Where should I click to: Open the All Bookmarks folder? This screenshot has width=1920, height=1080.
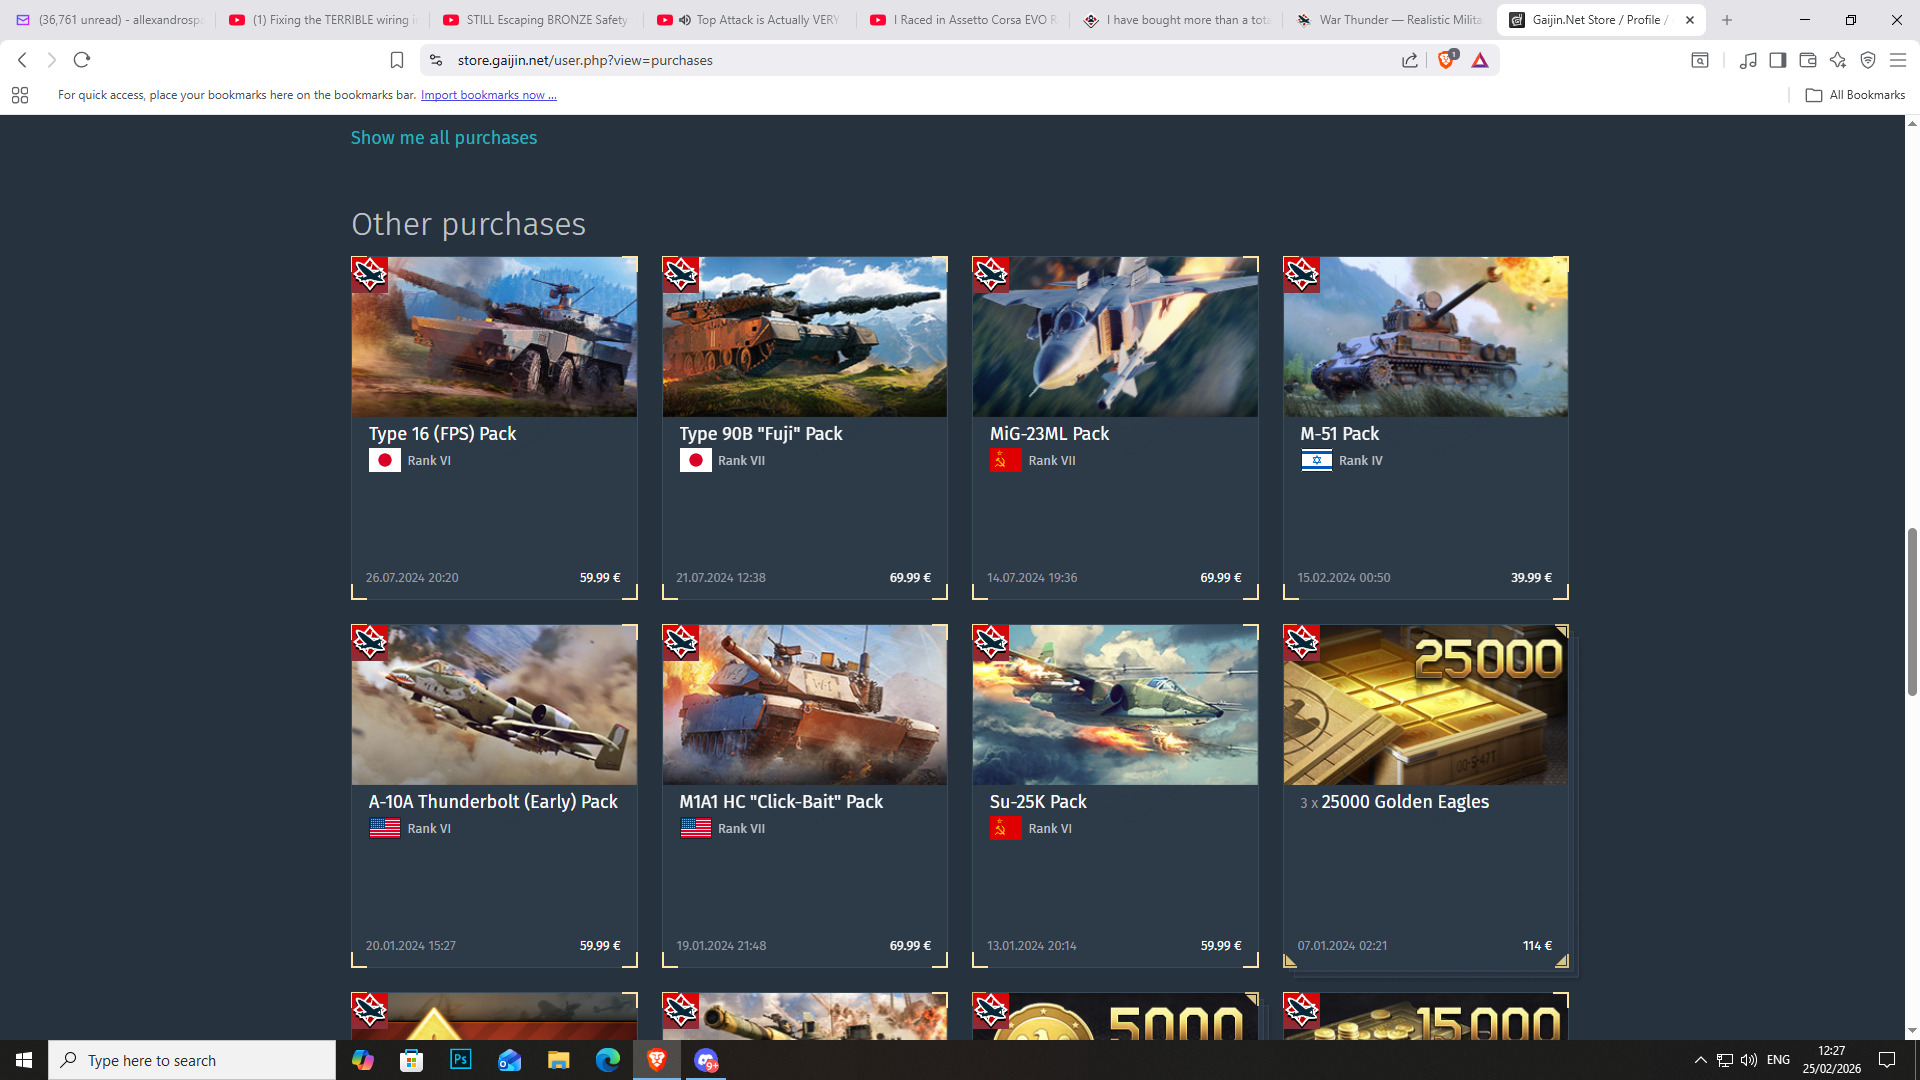tap(1855, 95)
